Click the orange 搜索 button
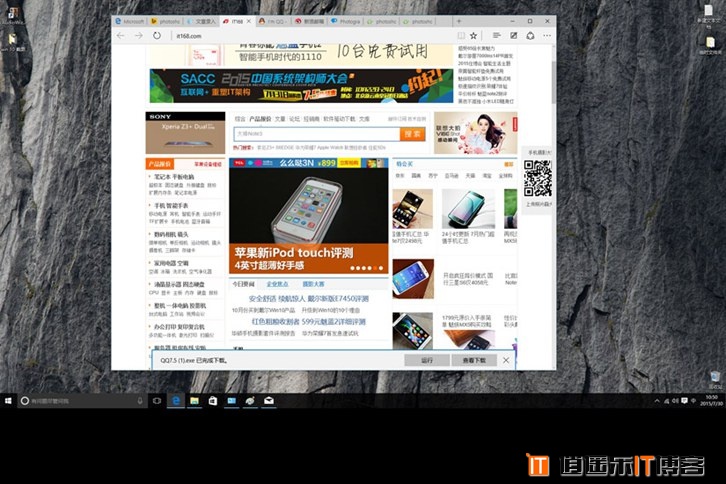726x484 pixels. (x=412, y=134)
